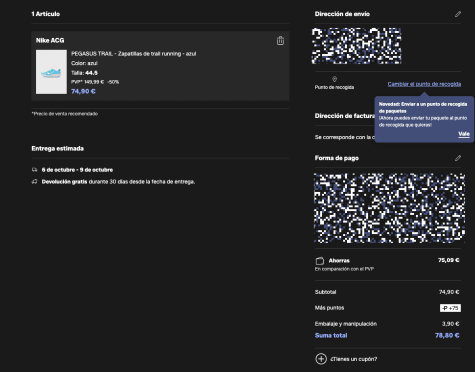Click the 6 de octubre - 9 de octubre dates
475x372 pixels.
[x=77, y=170]
